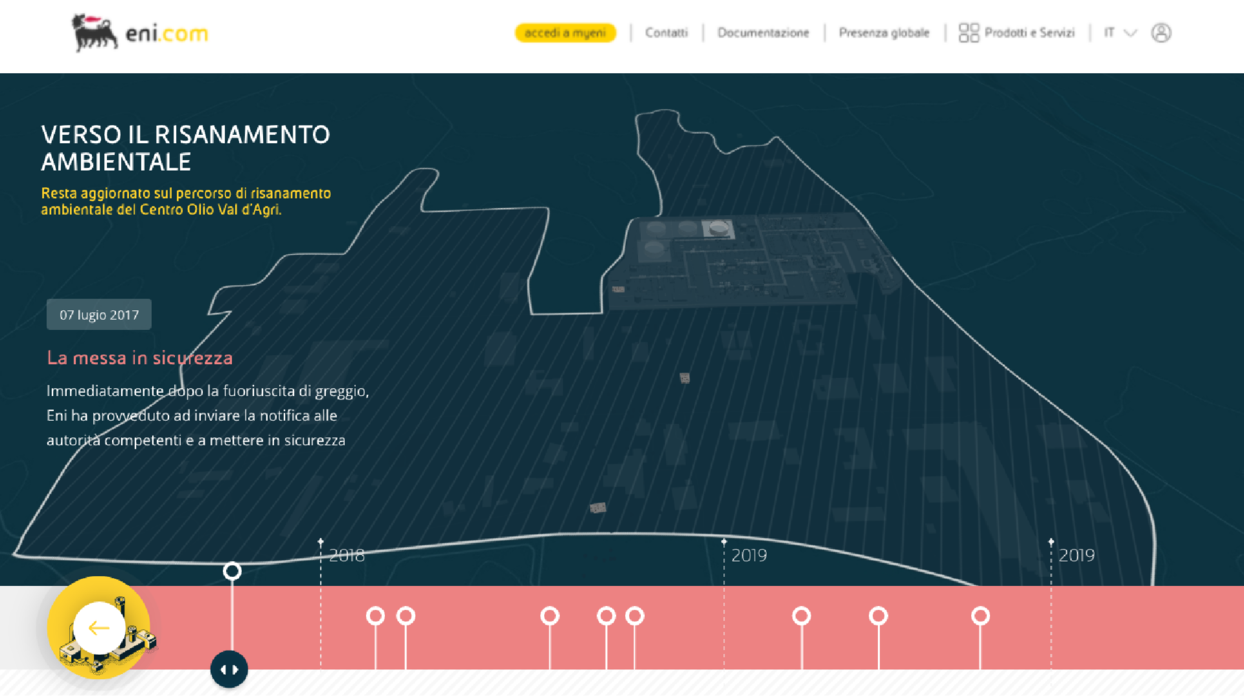This screenshot has width=1244, height=700.
Task: Expand the IT language dropdown
Action: [x=1120, y=33]
